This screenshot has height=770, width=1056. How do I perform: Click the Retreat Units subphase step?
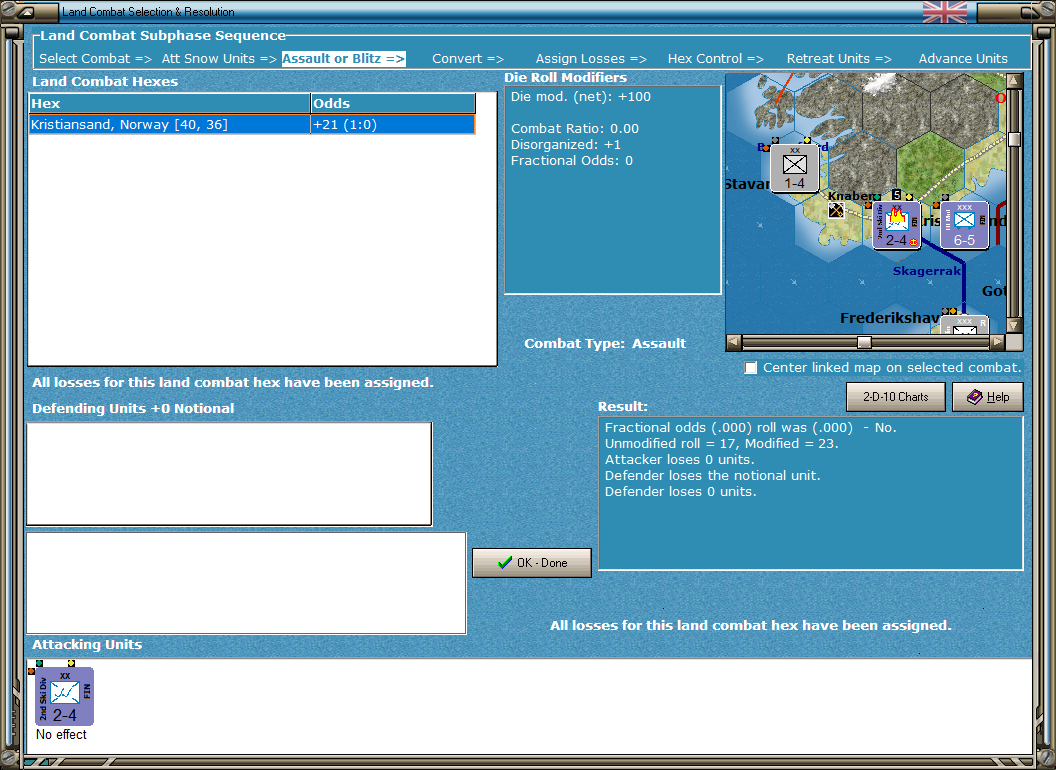839,59
